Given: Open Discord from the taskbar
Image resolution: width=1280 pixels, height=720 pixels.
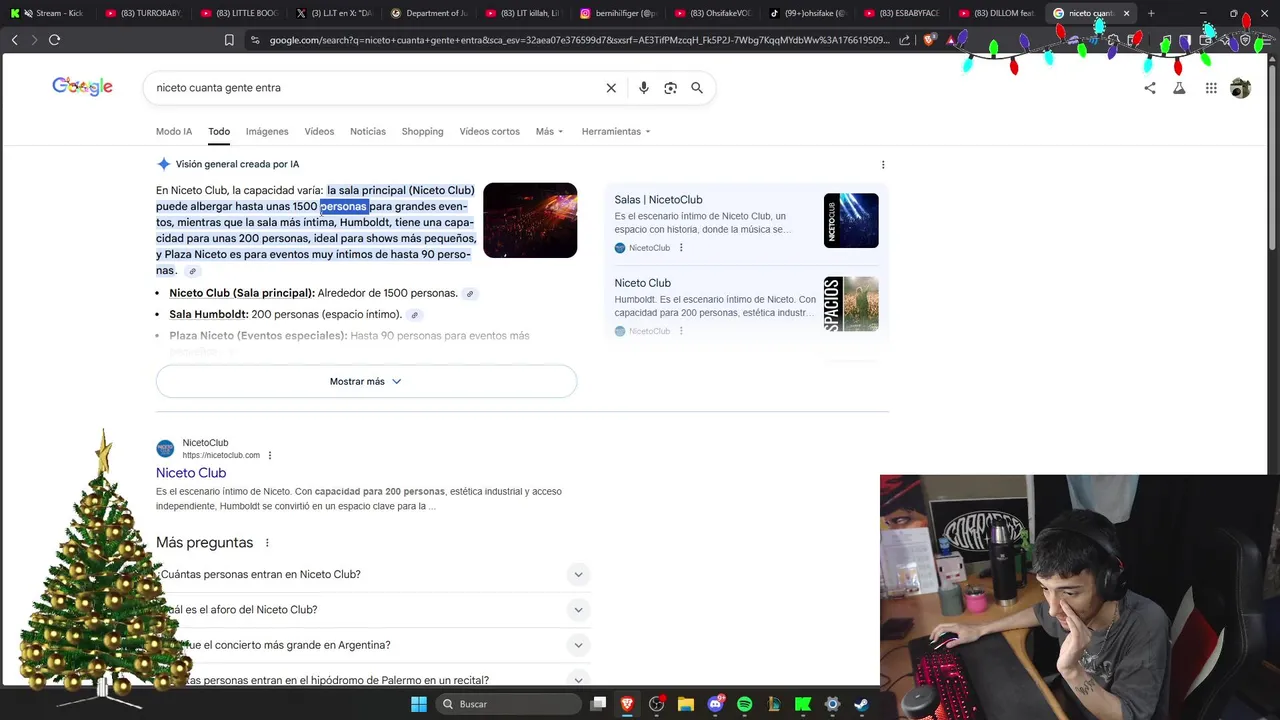Looking at the screenshot, I should tap(715, 704).
